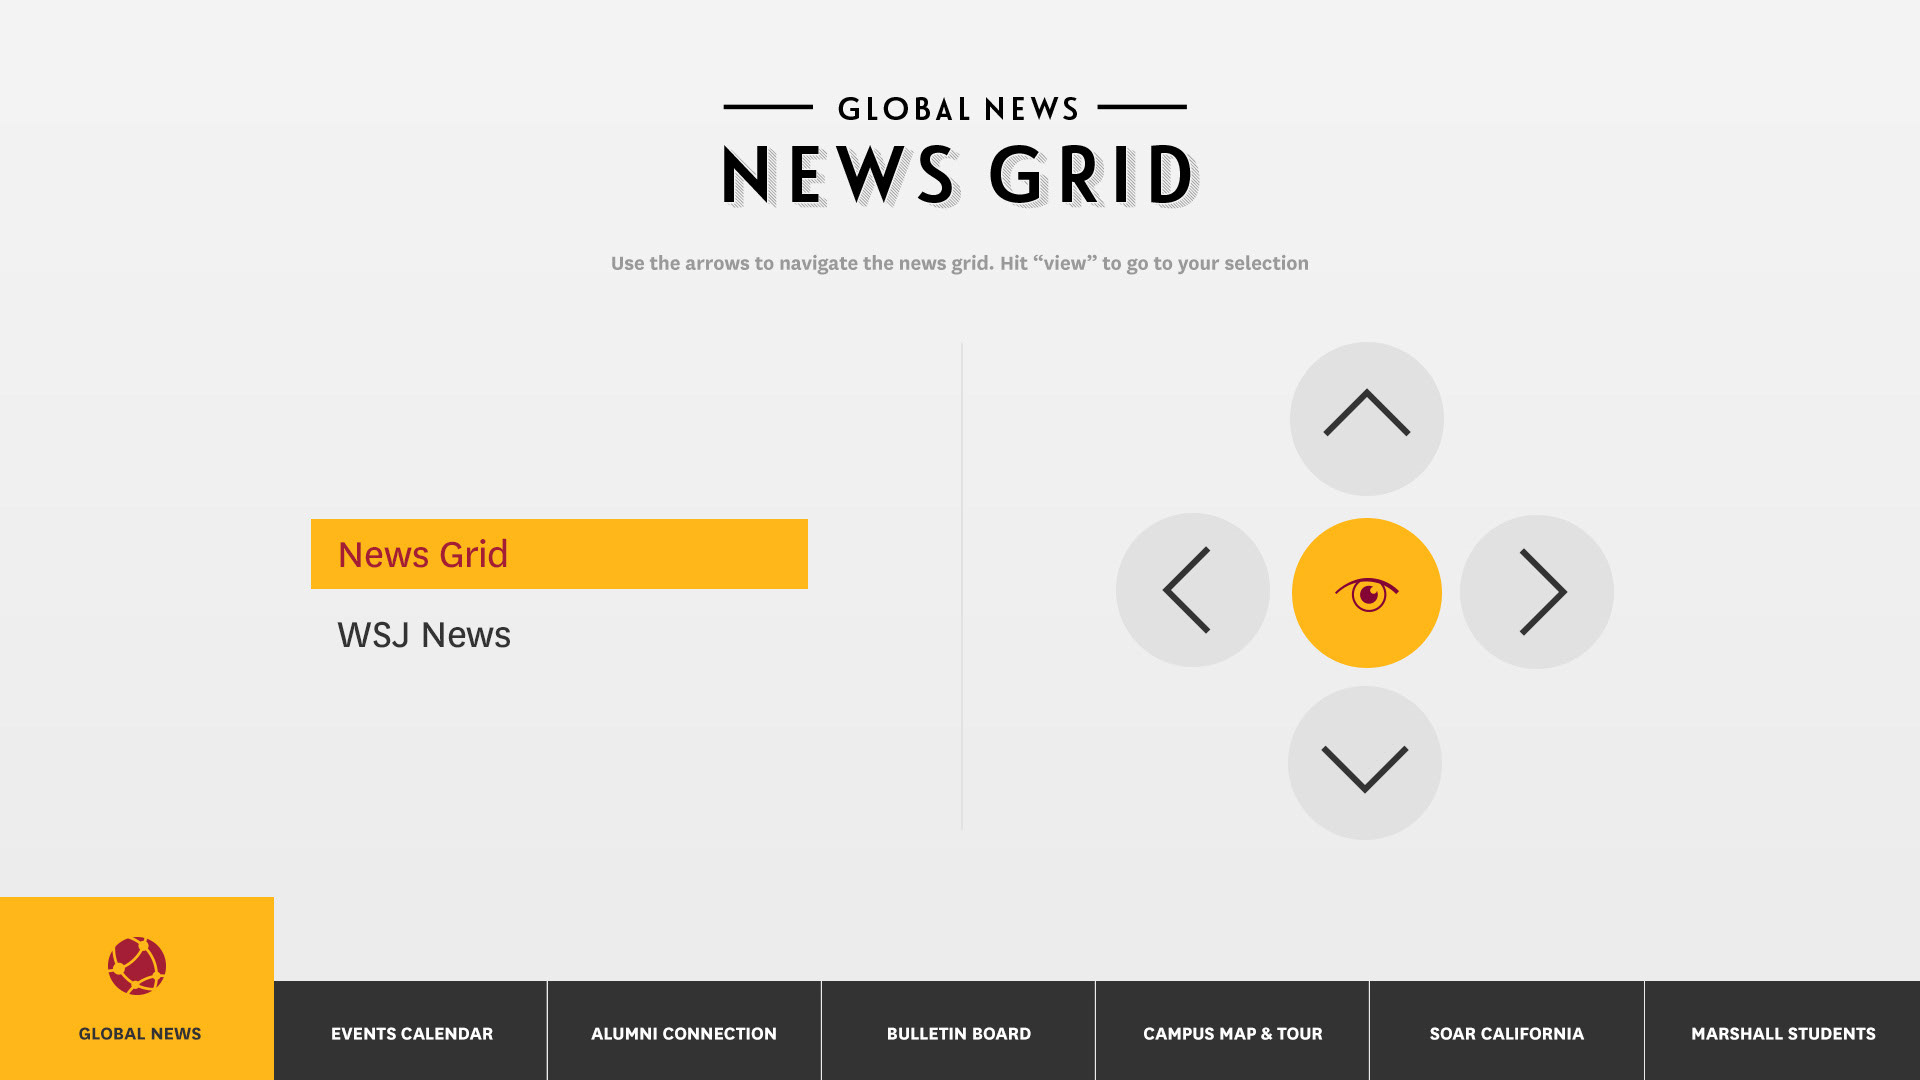Open the Alumni Connection section
The width and height of the screenshot is (1920, 1080).
684,1033
